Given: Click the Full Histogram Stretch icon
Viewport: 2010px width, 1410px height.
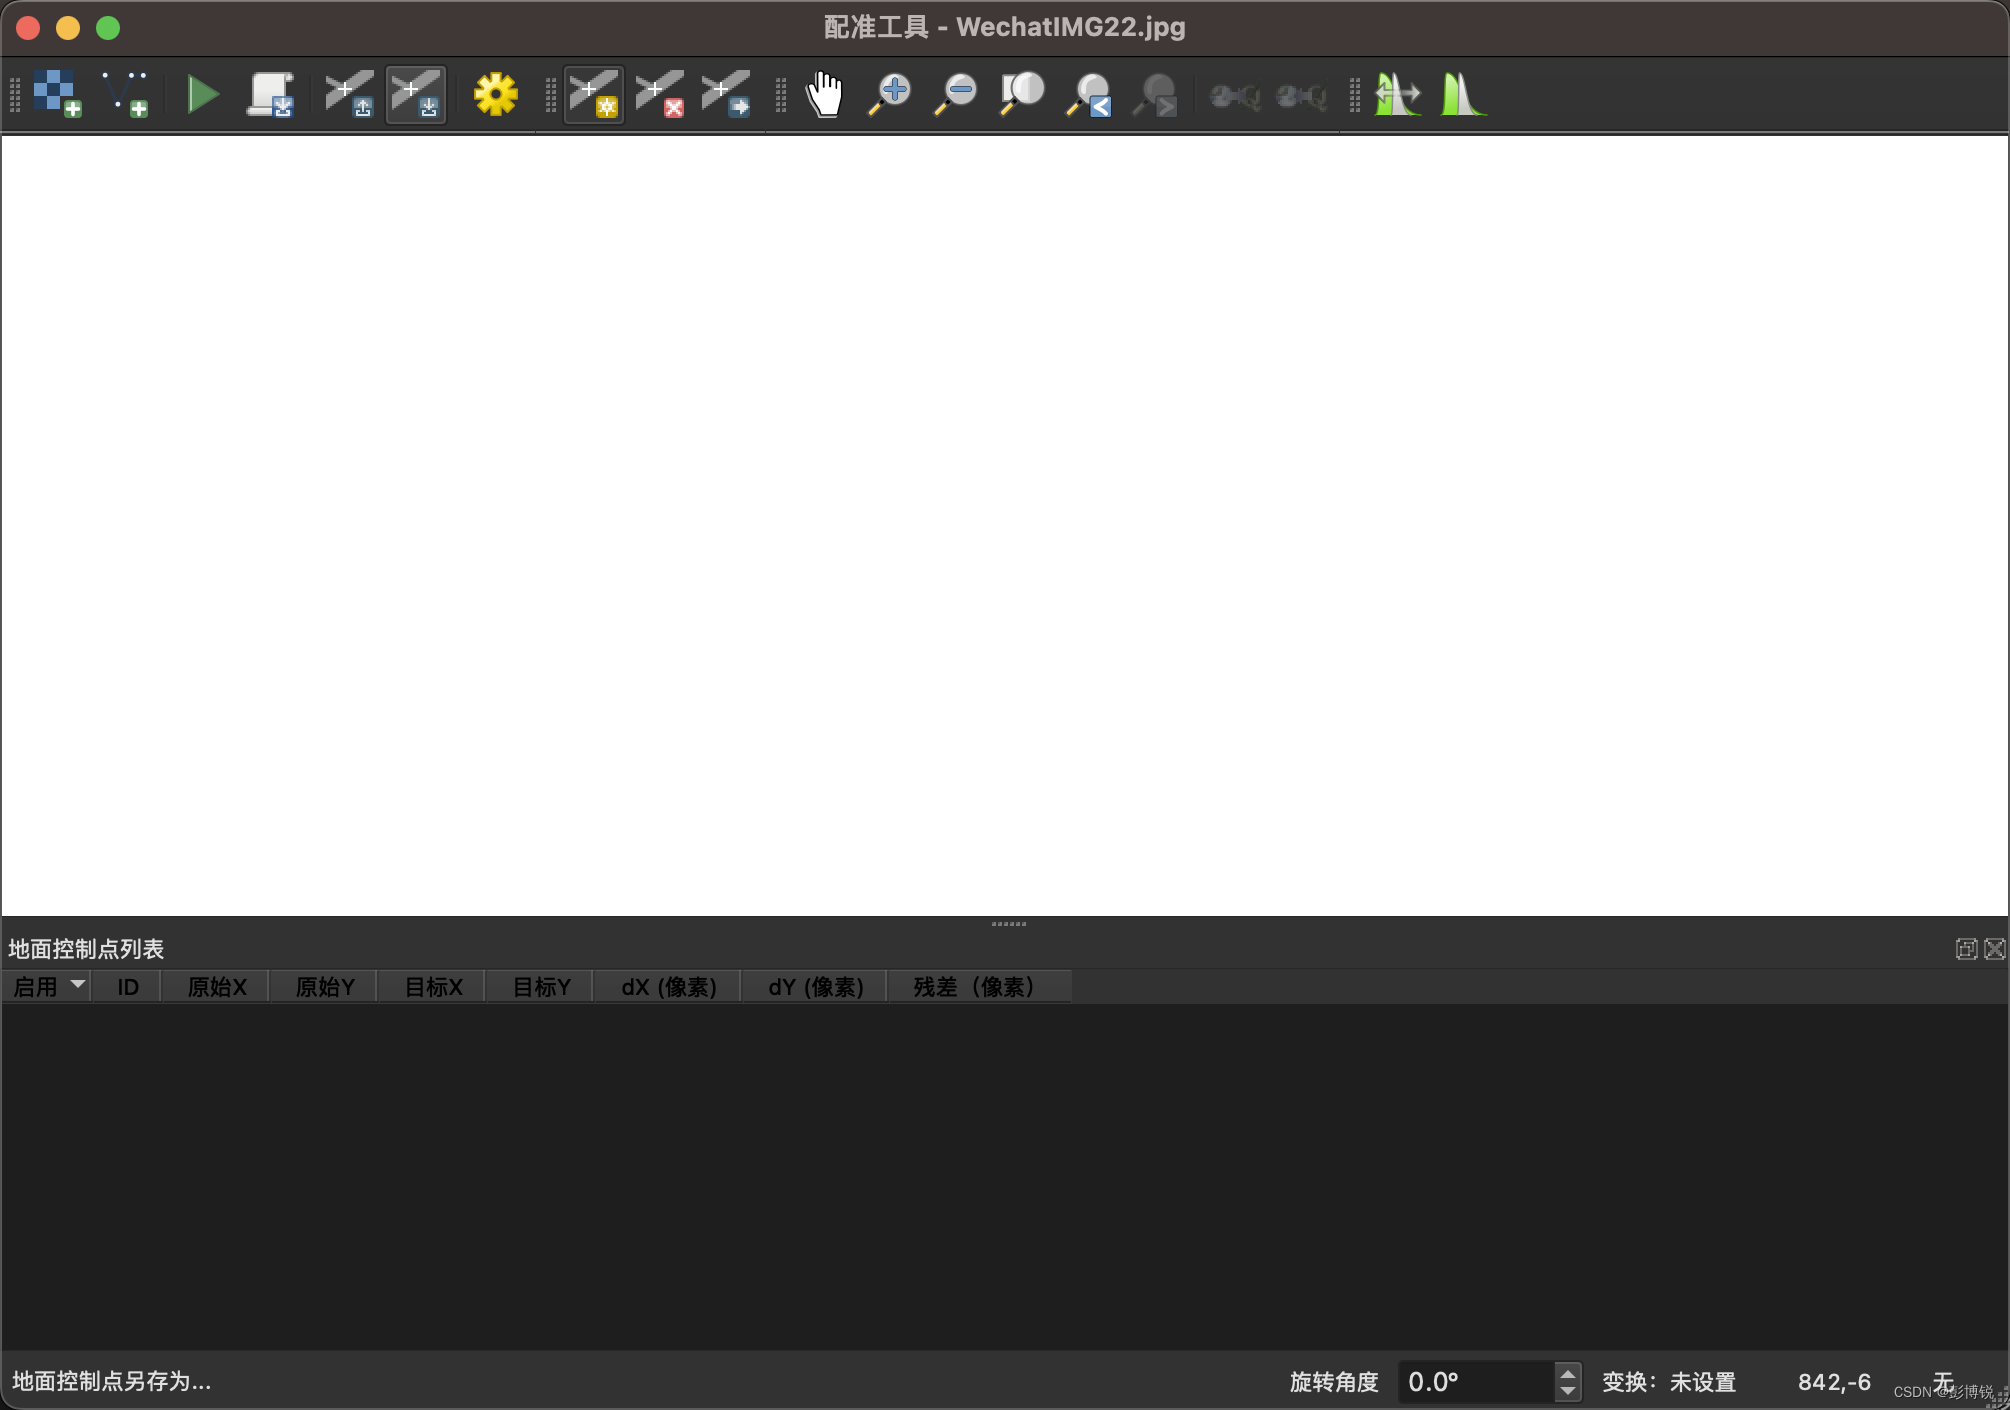Looking at the screenshot, I should [1462, 94].
